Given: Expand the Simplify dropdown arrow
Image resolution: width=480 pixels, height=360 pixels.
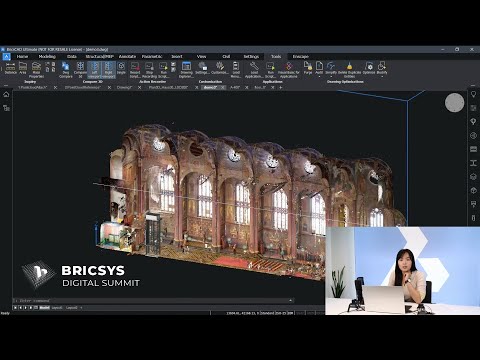Looking at the screenshot, I should [331, 77].
